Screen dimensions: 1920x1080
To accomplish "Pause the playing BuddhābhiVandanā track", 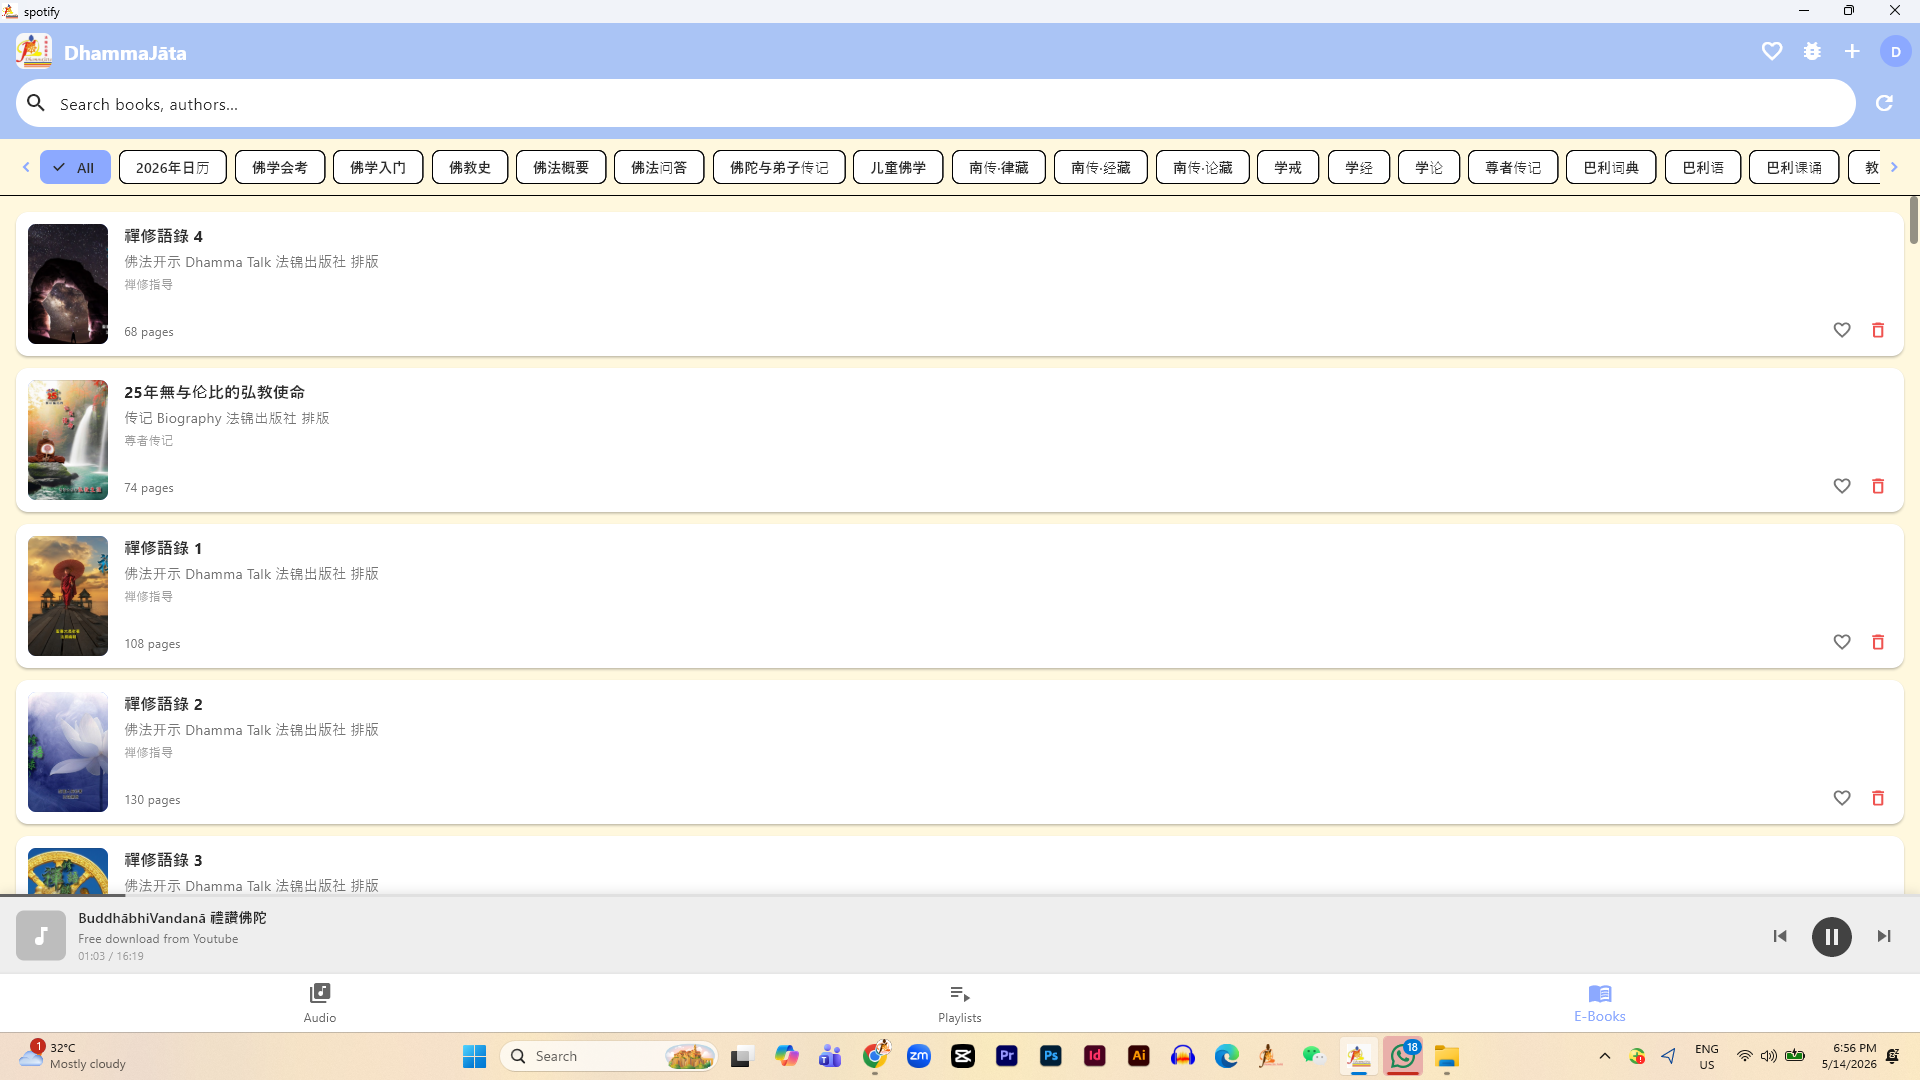I will coord(1832,937).
